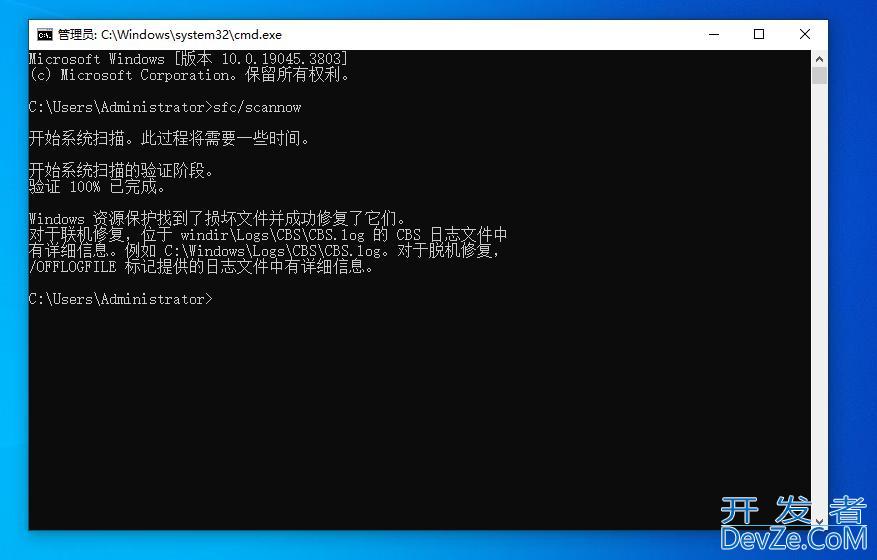Click the '开始系统扫描。此过程将需要一些时间' line
This screenshot has height=560, width=877.
click(x=169, y=139)
